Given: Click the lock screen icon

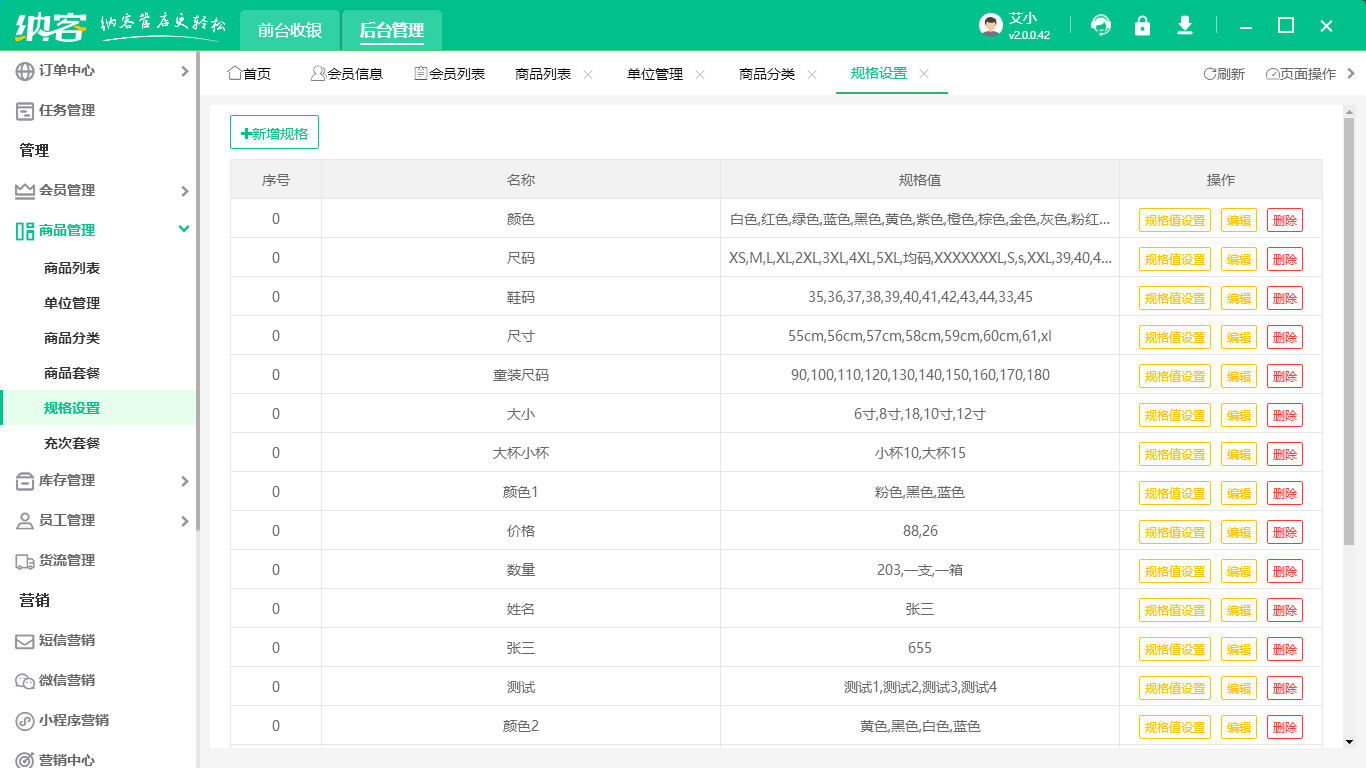Looking at the screenshot, I should tap(1142, 26).
